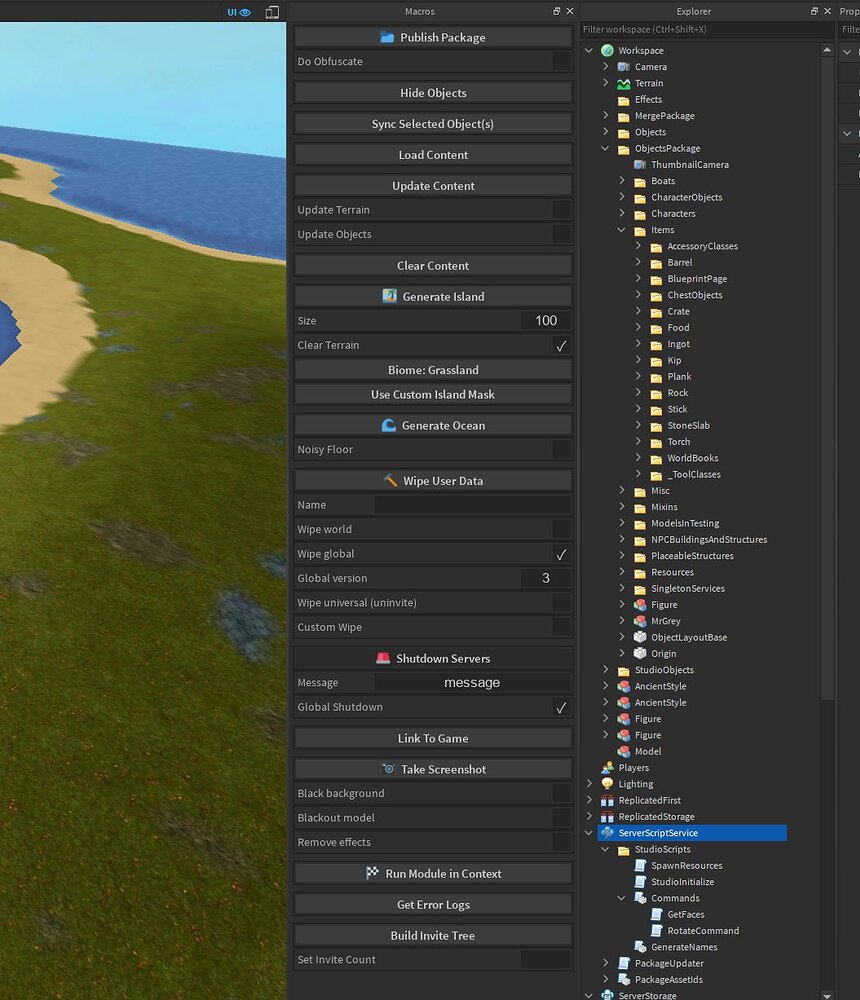Enable the Do Obfuscate checkbox

coord(561,61)
